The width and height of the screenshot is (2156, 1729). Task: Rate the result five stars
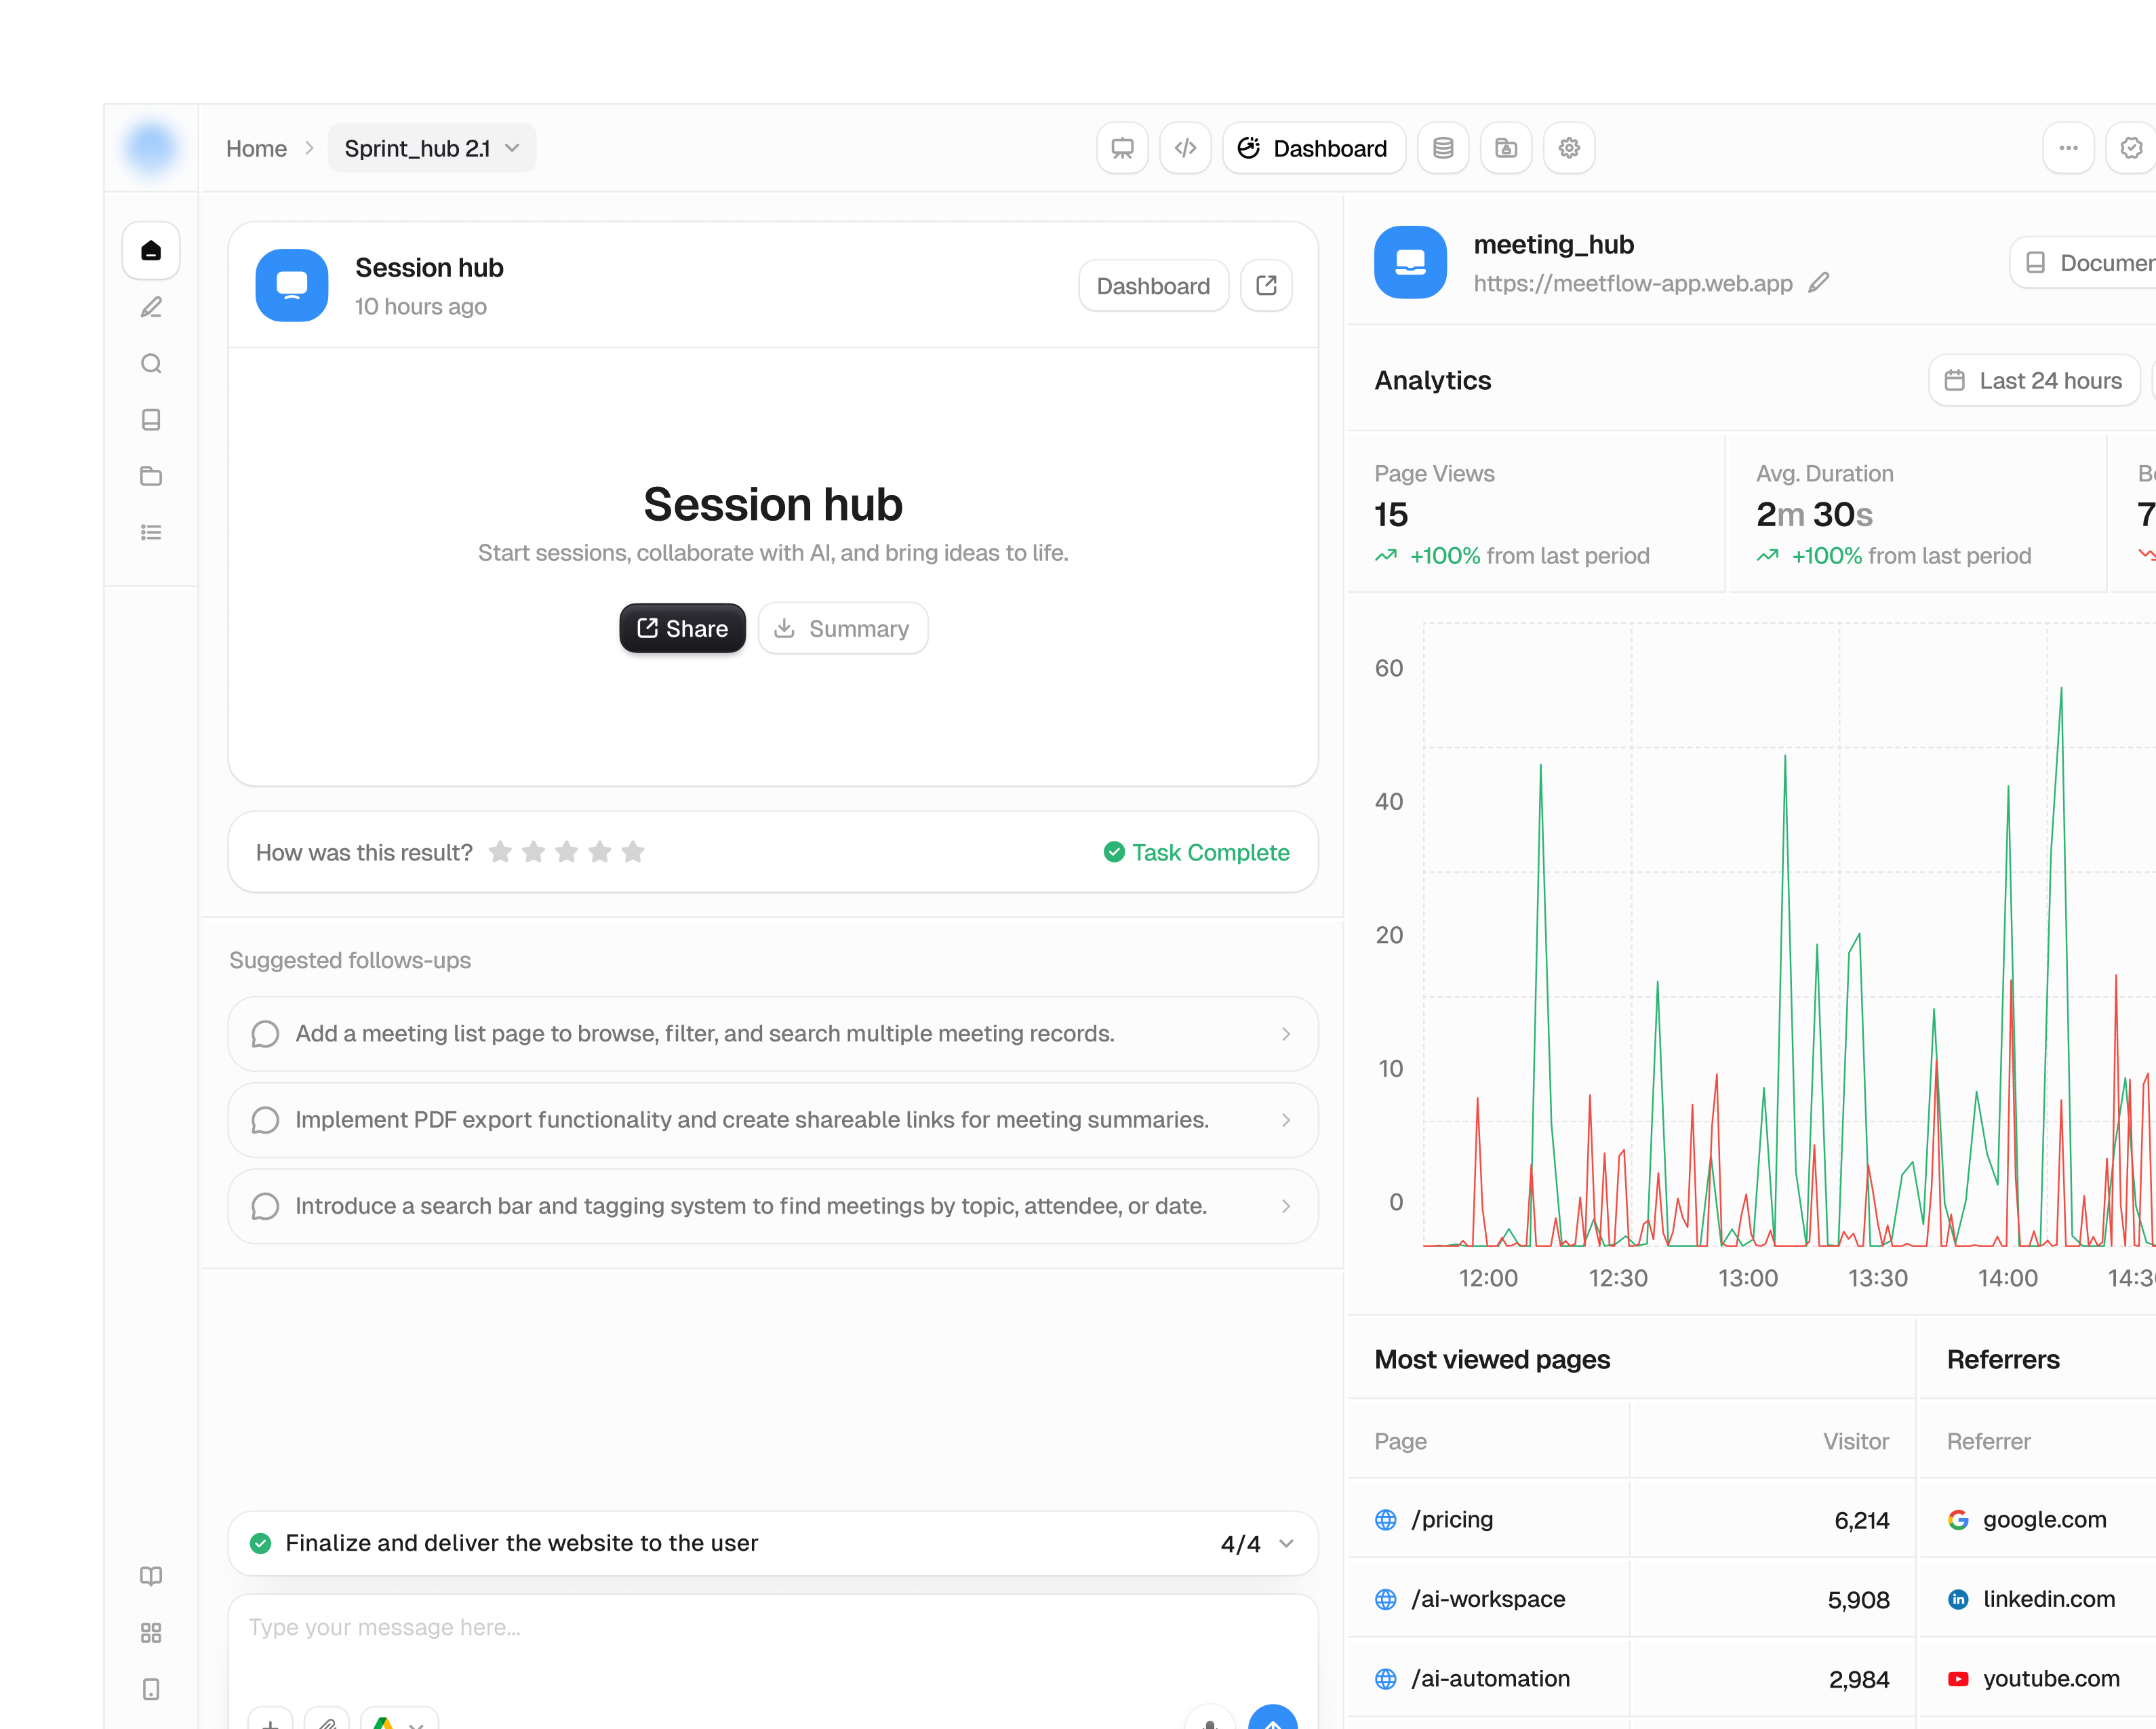632,852
